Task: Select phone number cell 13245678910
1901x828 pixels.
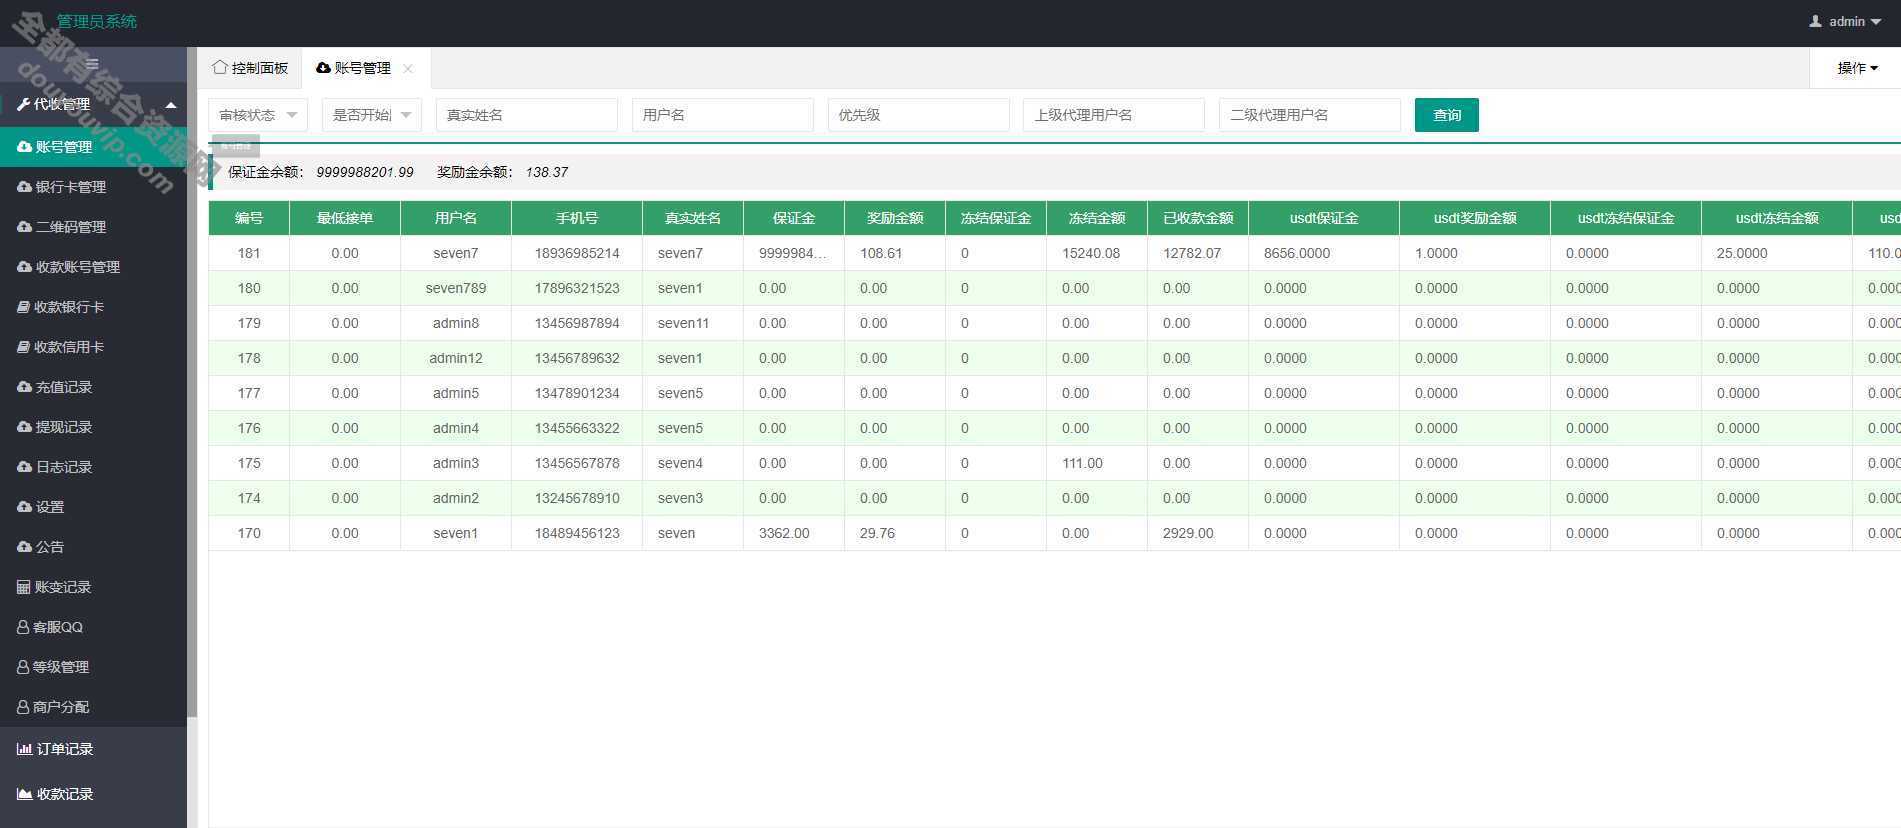Action: pyautogui.click(x=577, y=498)
